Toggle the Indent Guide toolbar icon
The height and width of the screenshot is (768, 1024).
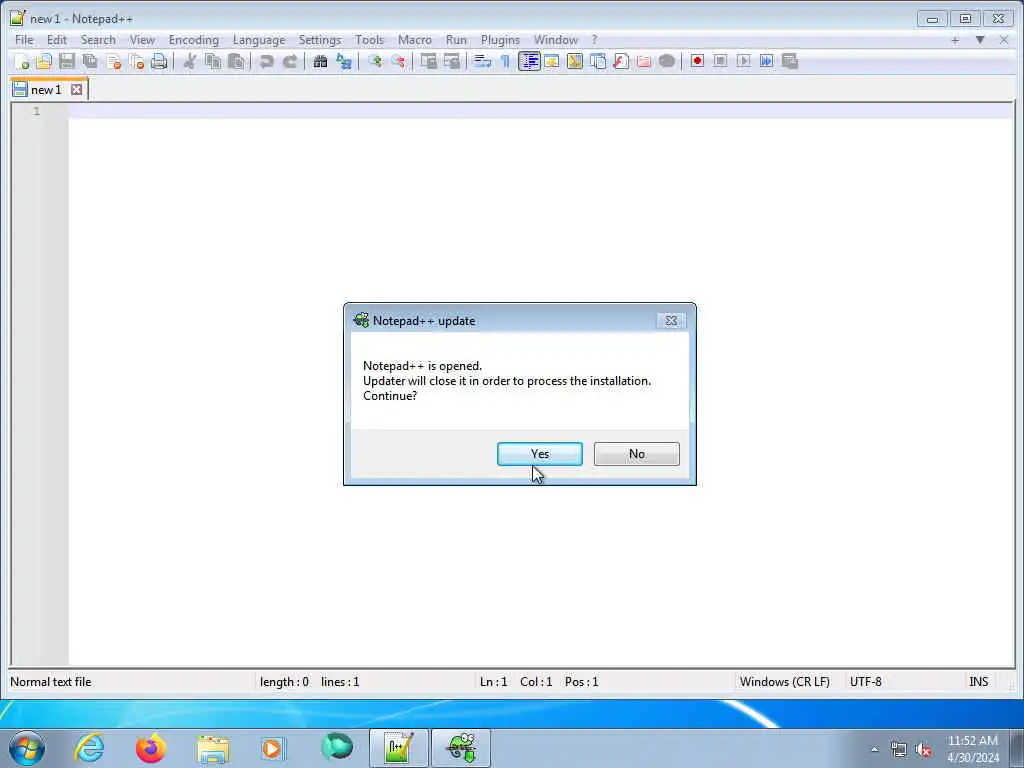(529, 61)
